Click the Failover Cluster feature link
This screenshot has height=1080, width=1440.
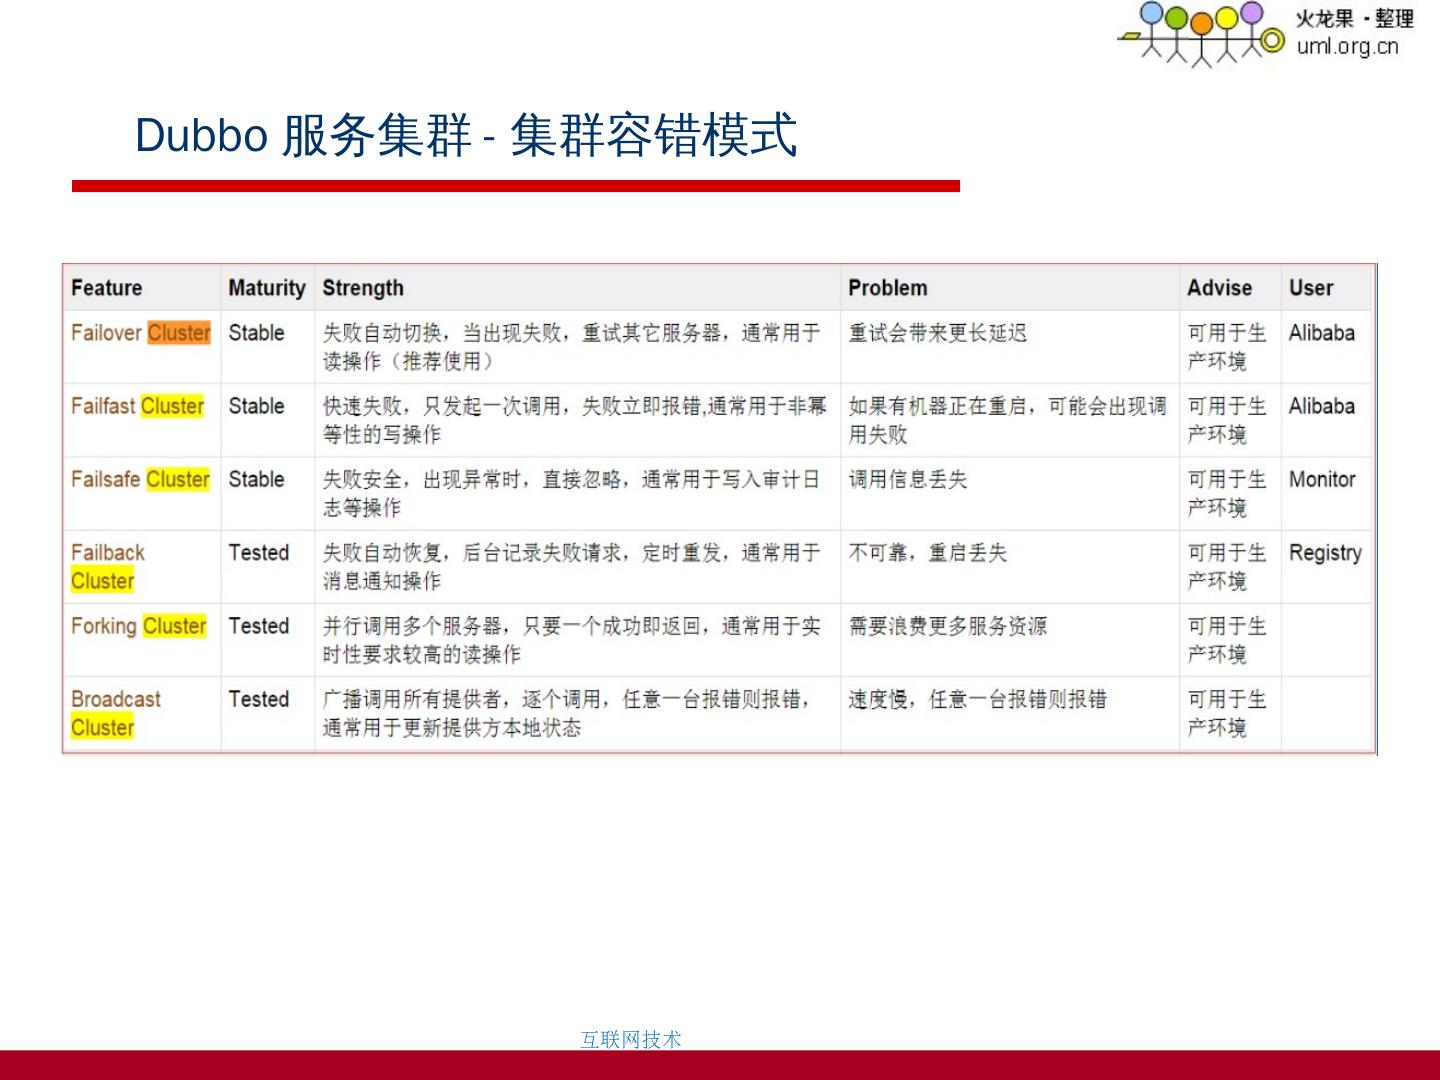tap(140, 333)
